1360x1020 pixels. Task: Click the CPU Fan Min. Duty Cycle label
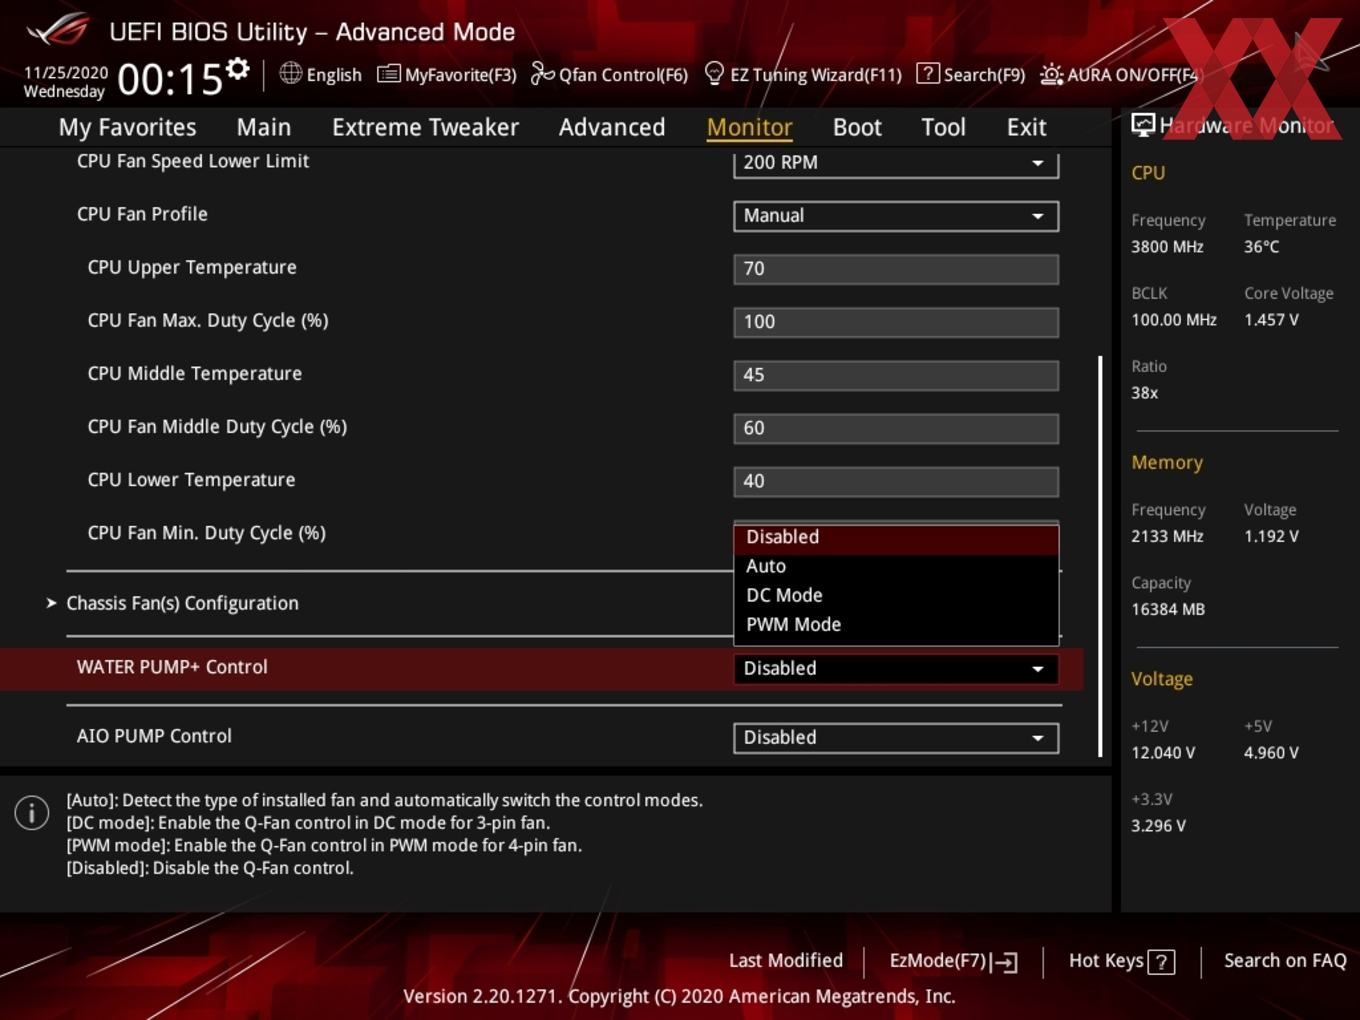tap(207, 533)
